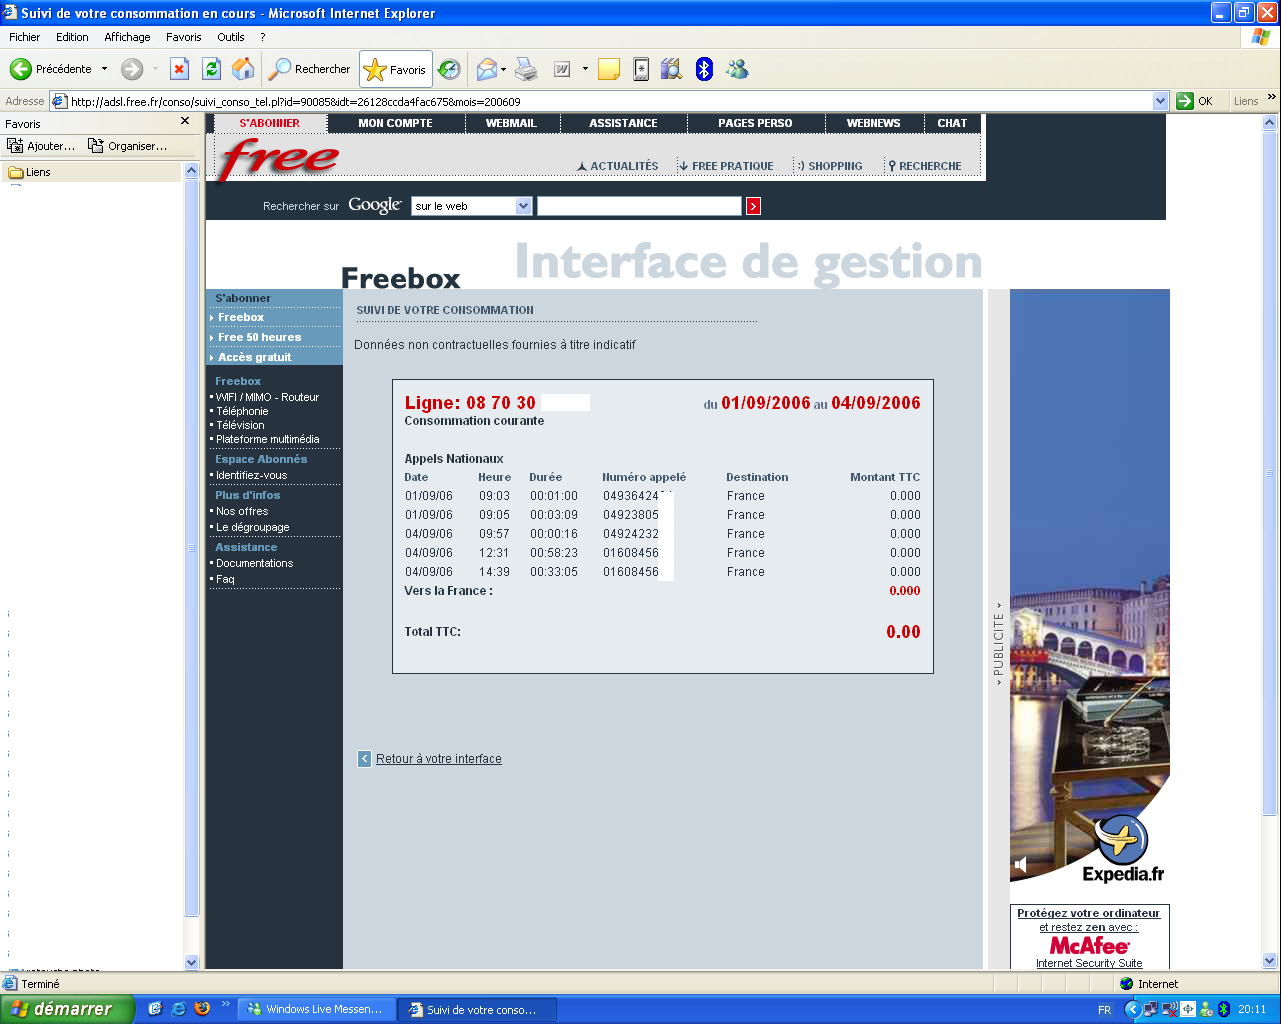Toggle the Favoris star button
1281x1024 pixels.
(x=396, y=69)
